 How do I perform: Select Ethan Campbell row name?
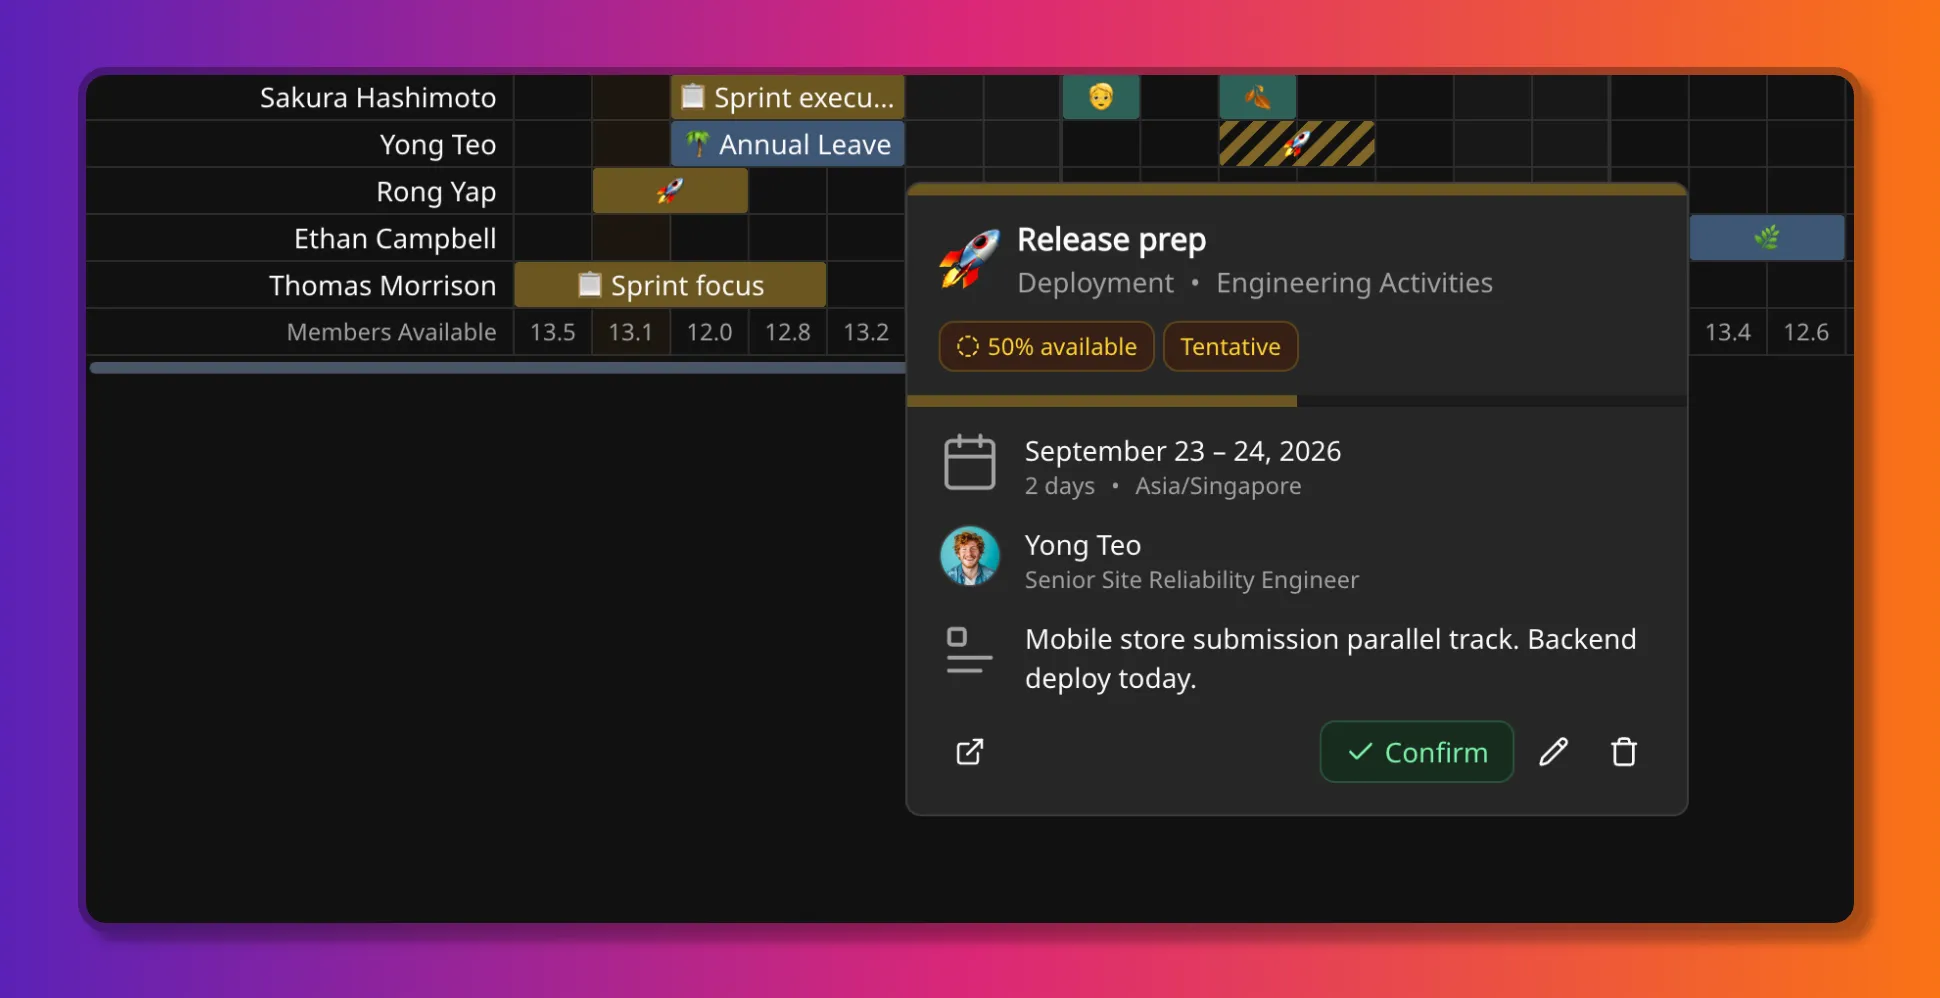[395, 239]
